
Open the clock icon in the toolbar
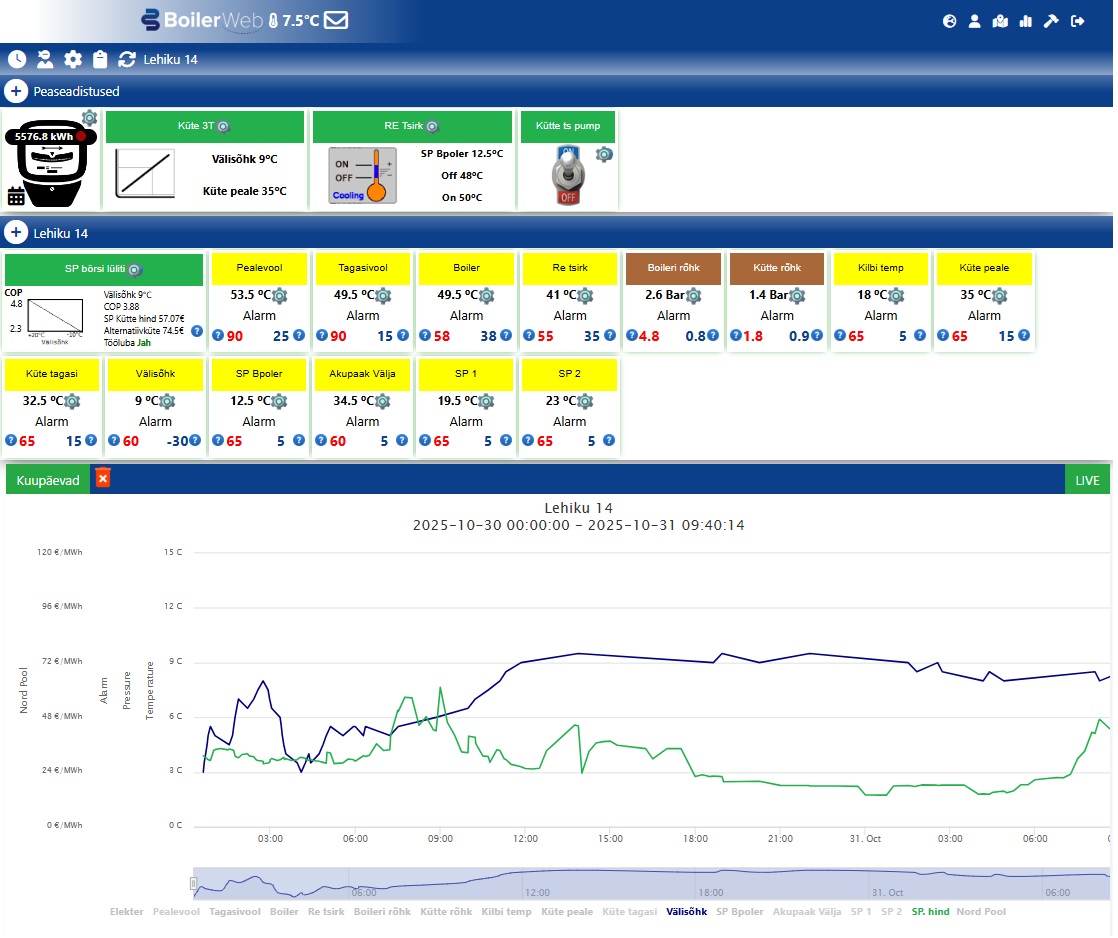tap(17, 59)
